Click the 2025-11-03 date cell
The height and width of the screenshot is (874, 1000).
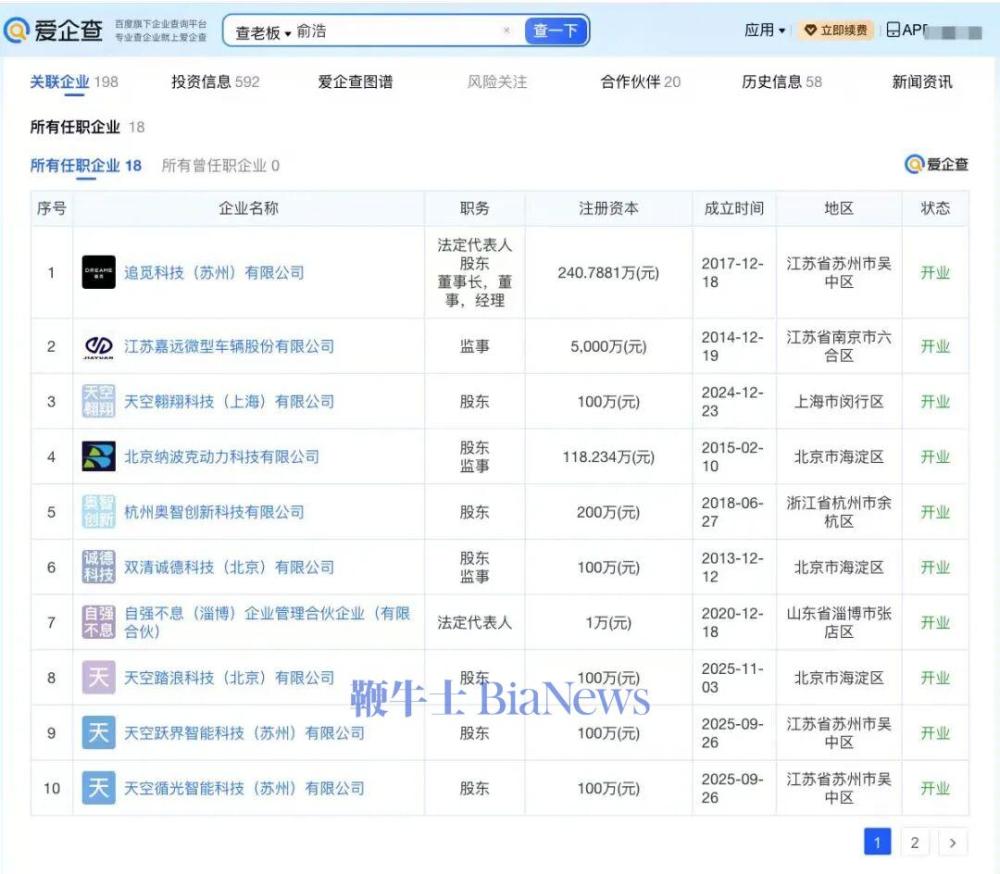point(732,678)
